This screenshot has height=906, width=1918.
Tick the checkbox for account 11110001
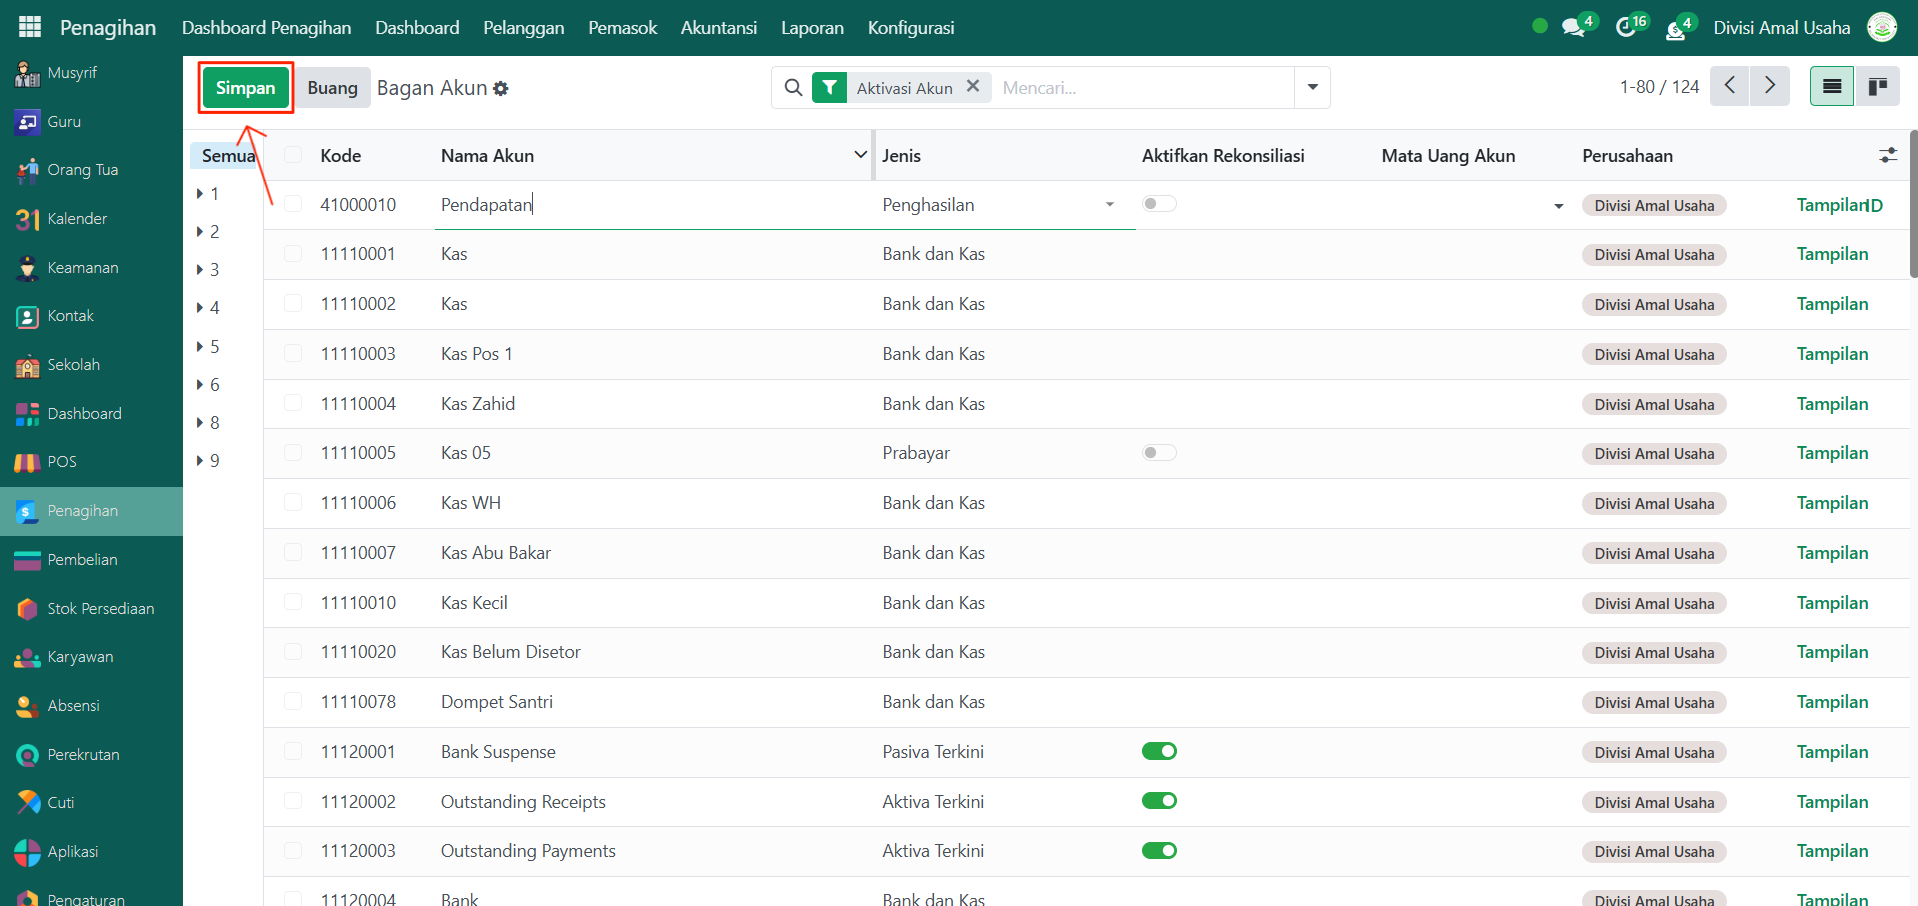(x=293, y=254)
